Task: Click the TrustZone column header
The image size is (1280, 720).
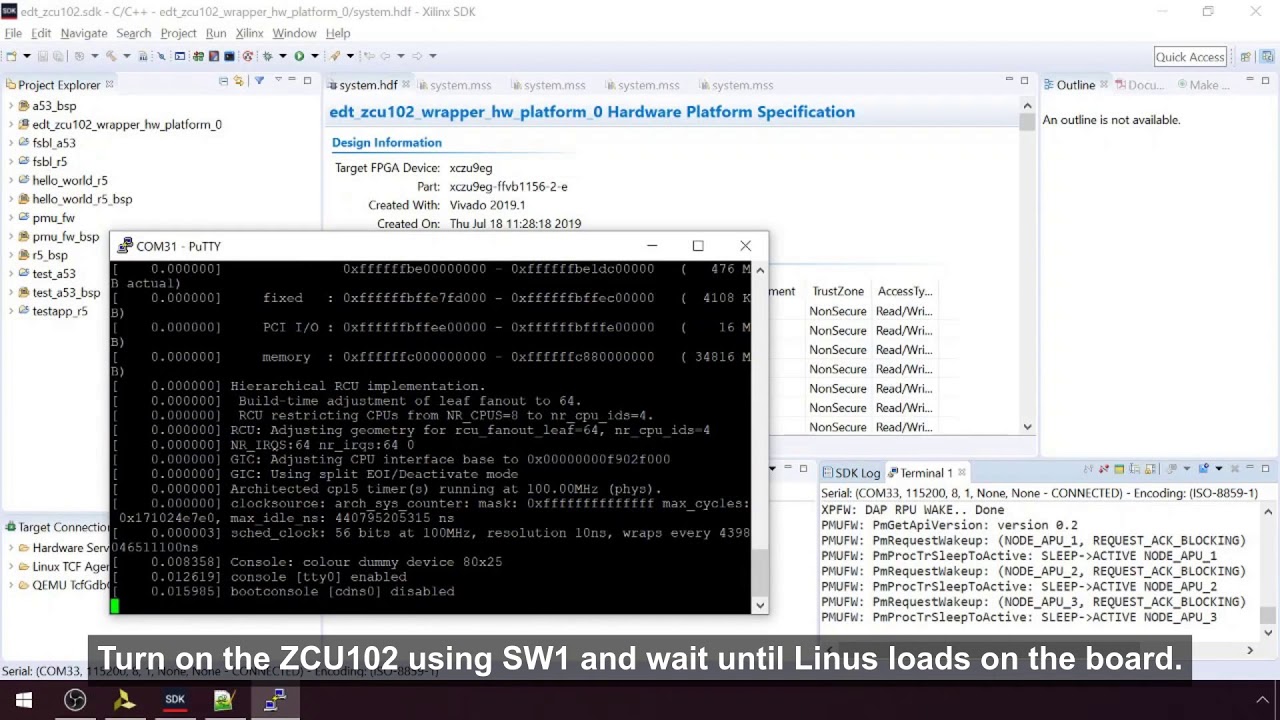Action: point(838,291)
